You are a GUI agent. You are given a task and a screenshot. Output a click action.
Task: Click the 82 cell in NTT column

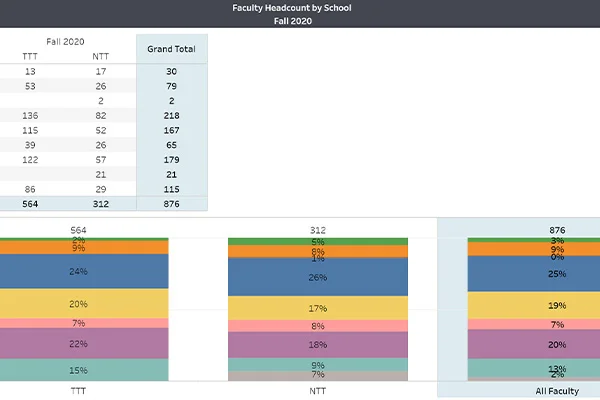100,116
